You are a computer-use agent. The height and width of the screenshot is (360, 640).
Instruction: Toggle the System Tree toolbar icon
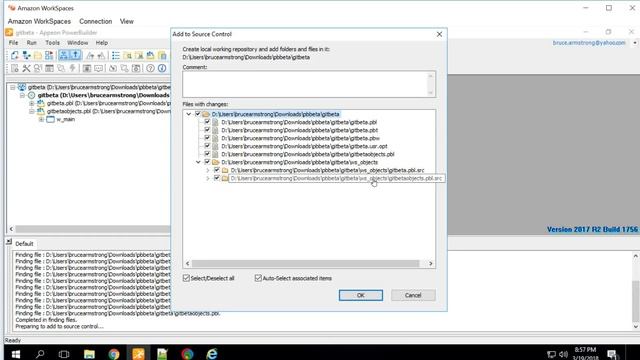click(x=64, y=55)
